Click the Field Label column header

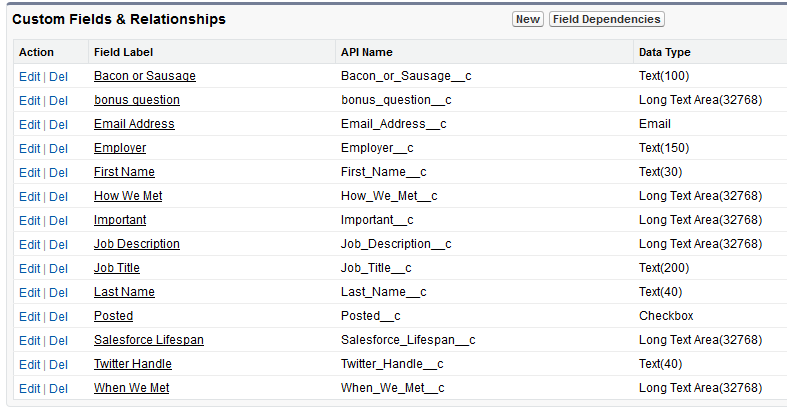tap(123, 52)
